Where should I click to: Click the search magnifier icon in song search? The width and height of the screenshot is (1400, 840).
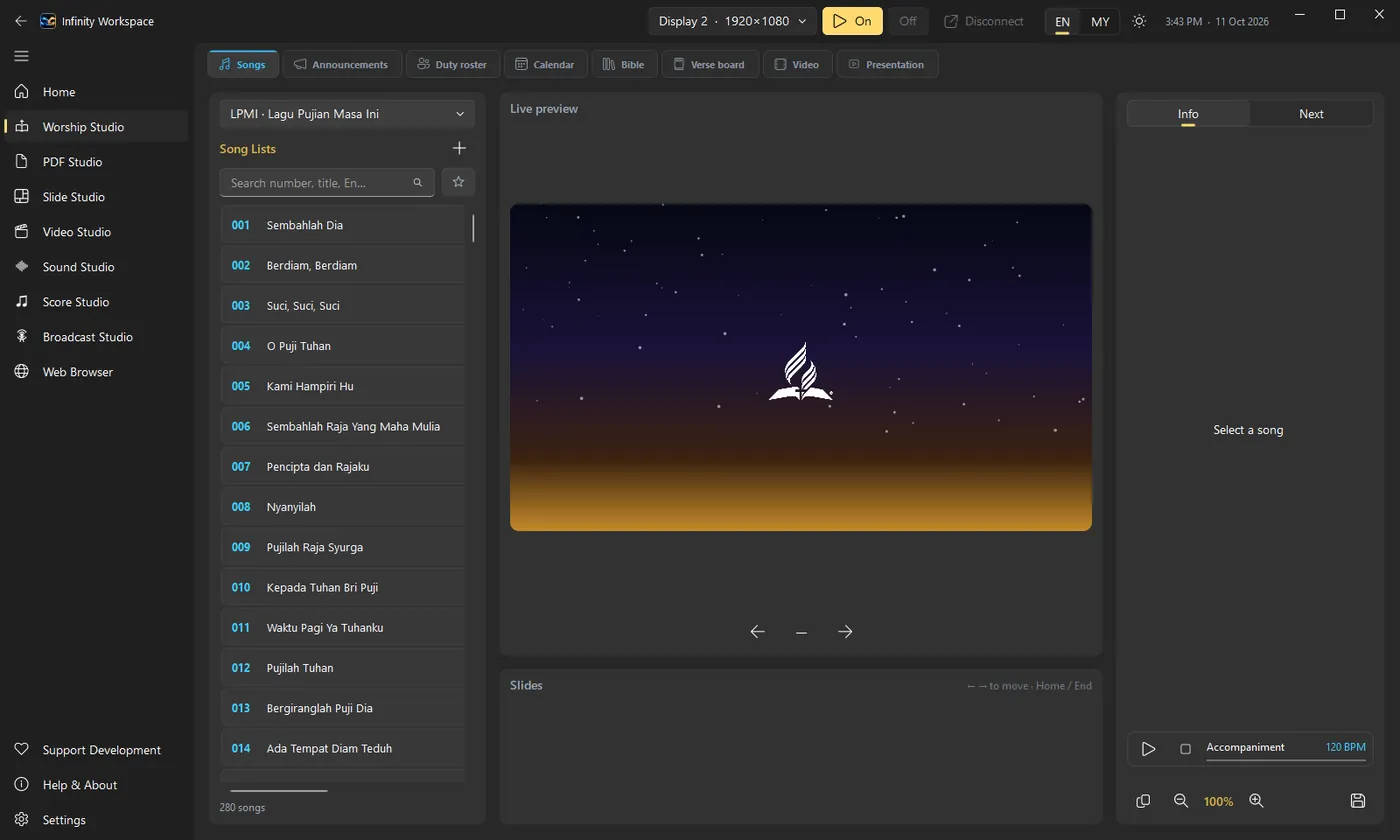point(418,183)
